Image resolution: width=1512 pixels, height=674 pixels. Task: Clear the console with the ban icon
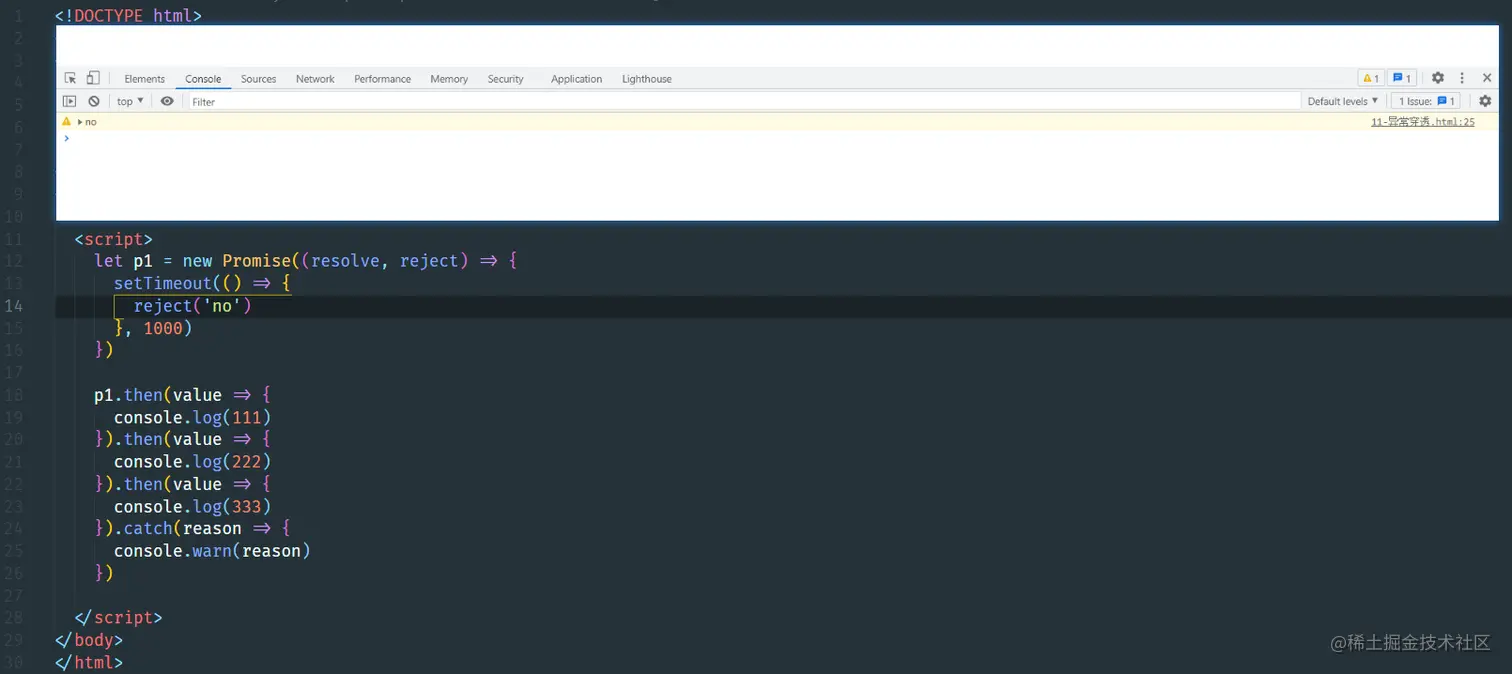94,101
